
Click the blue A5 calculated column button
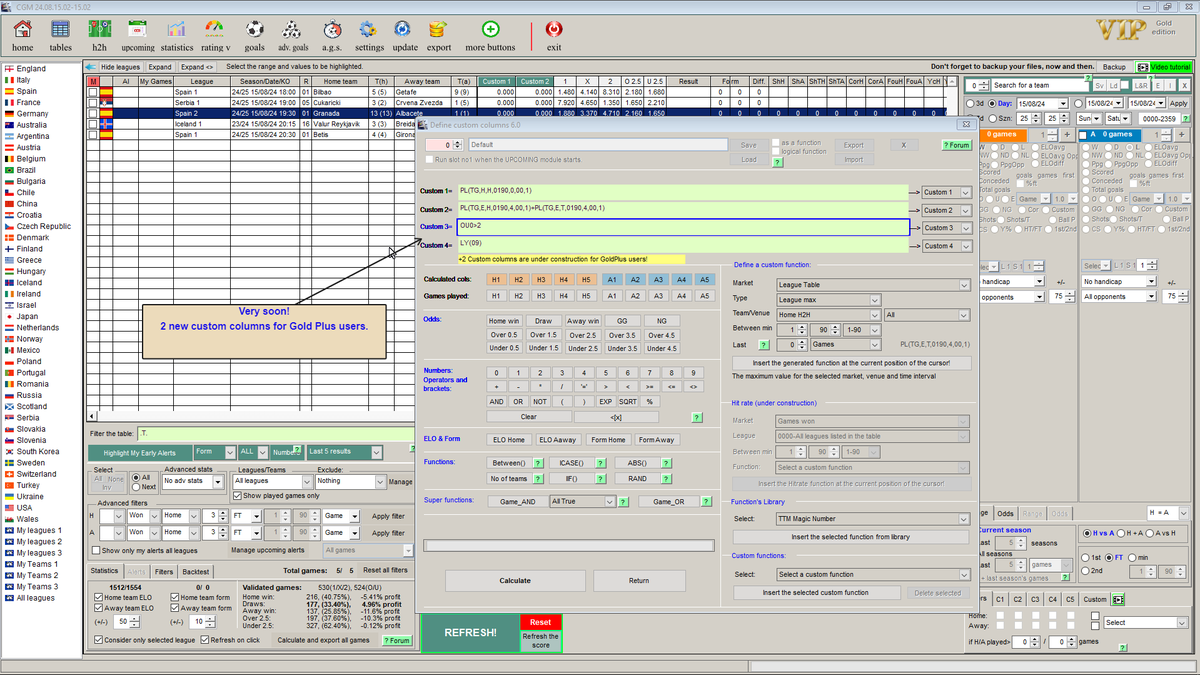pyautogui.click(x=705, y=280)
